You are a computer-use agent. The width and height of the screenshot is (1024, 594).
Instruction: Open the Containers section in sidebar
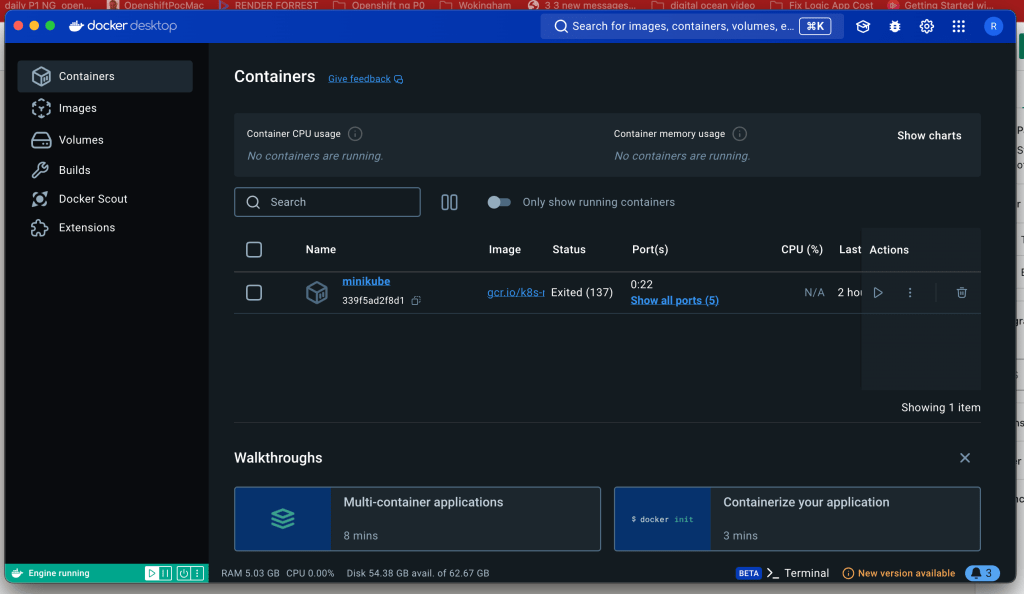pos(105,76)
